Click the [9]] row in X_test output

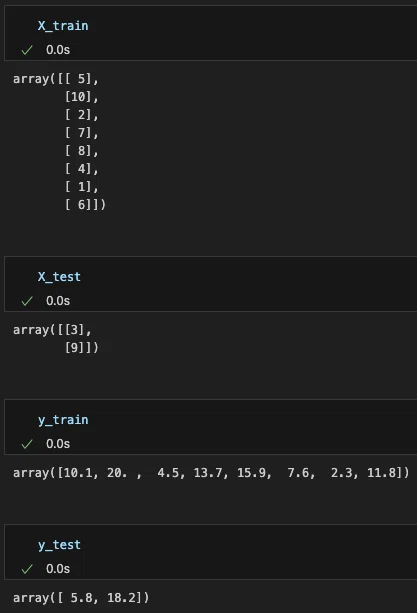click(82, 348)
